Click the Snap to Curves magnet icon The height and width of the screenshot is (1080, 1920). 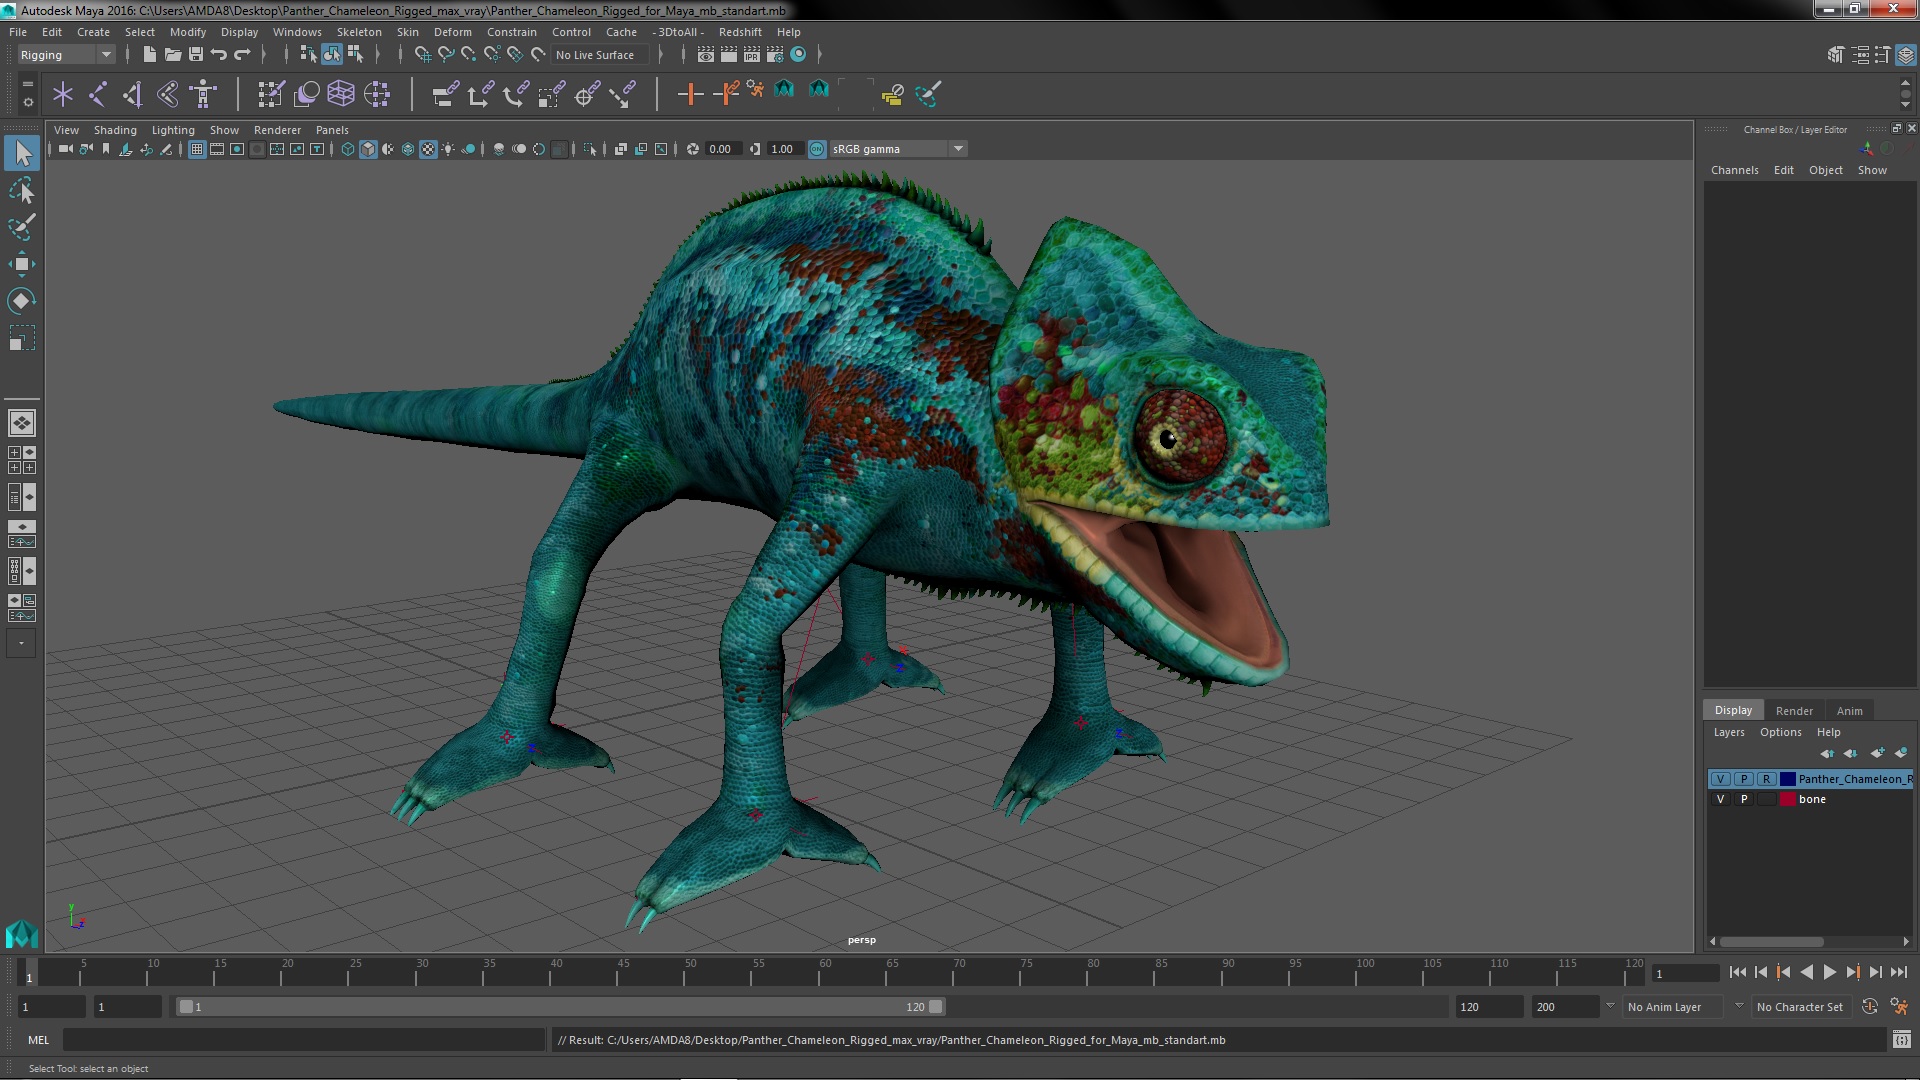(x=445, y=55)
